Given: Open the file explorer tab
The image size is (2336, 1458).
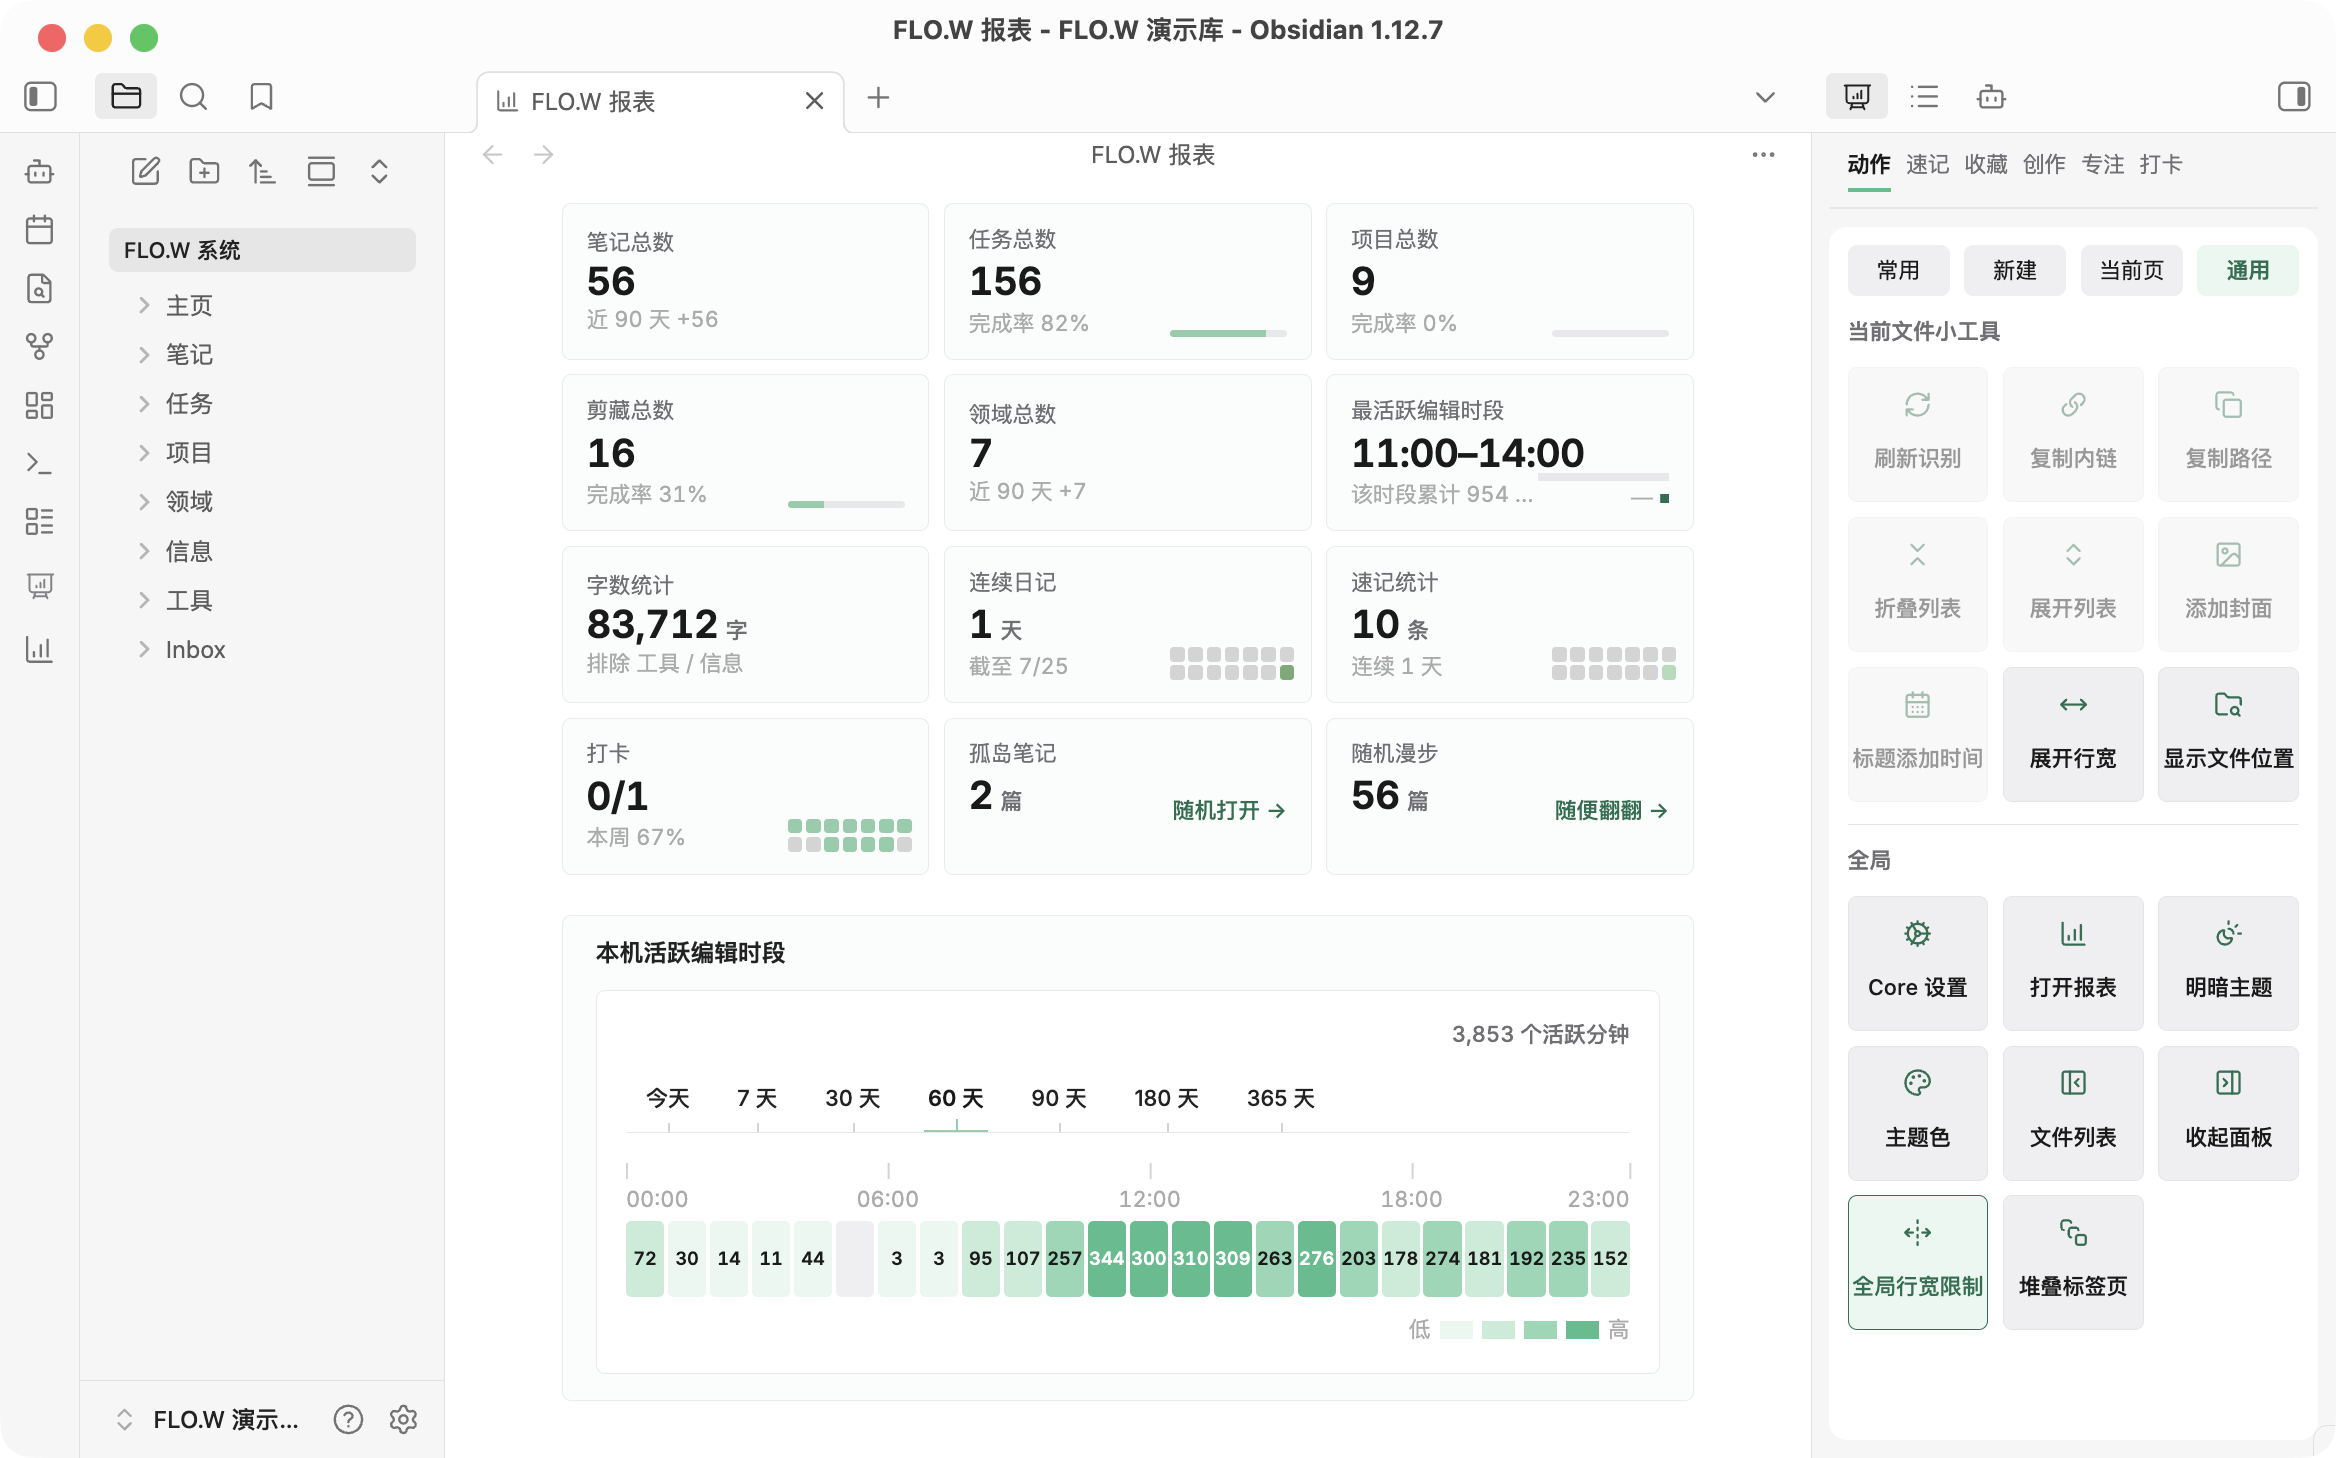Looking at the screenshot, I should [126, 97].
